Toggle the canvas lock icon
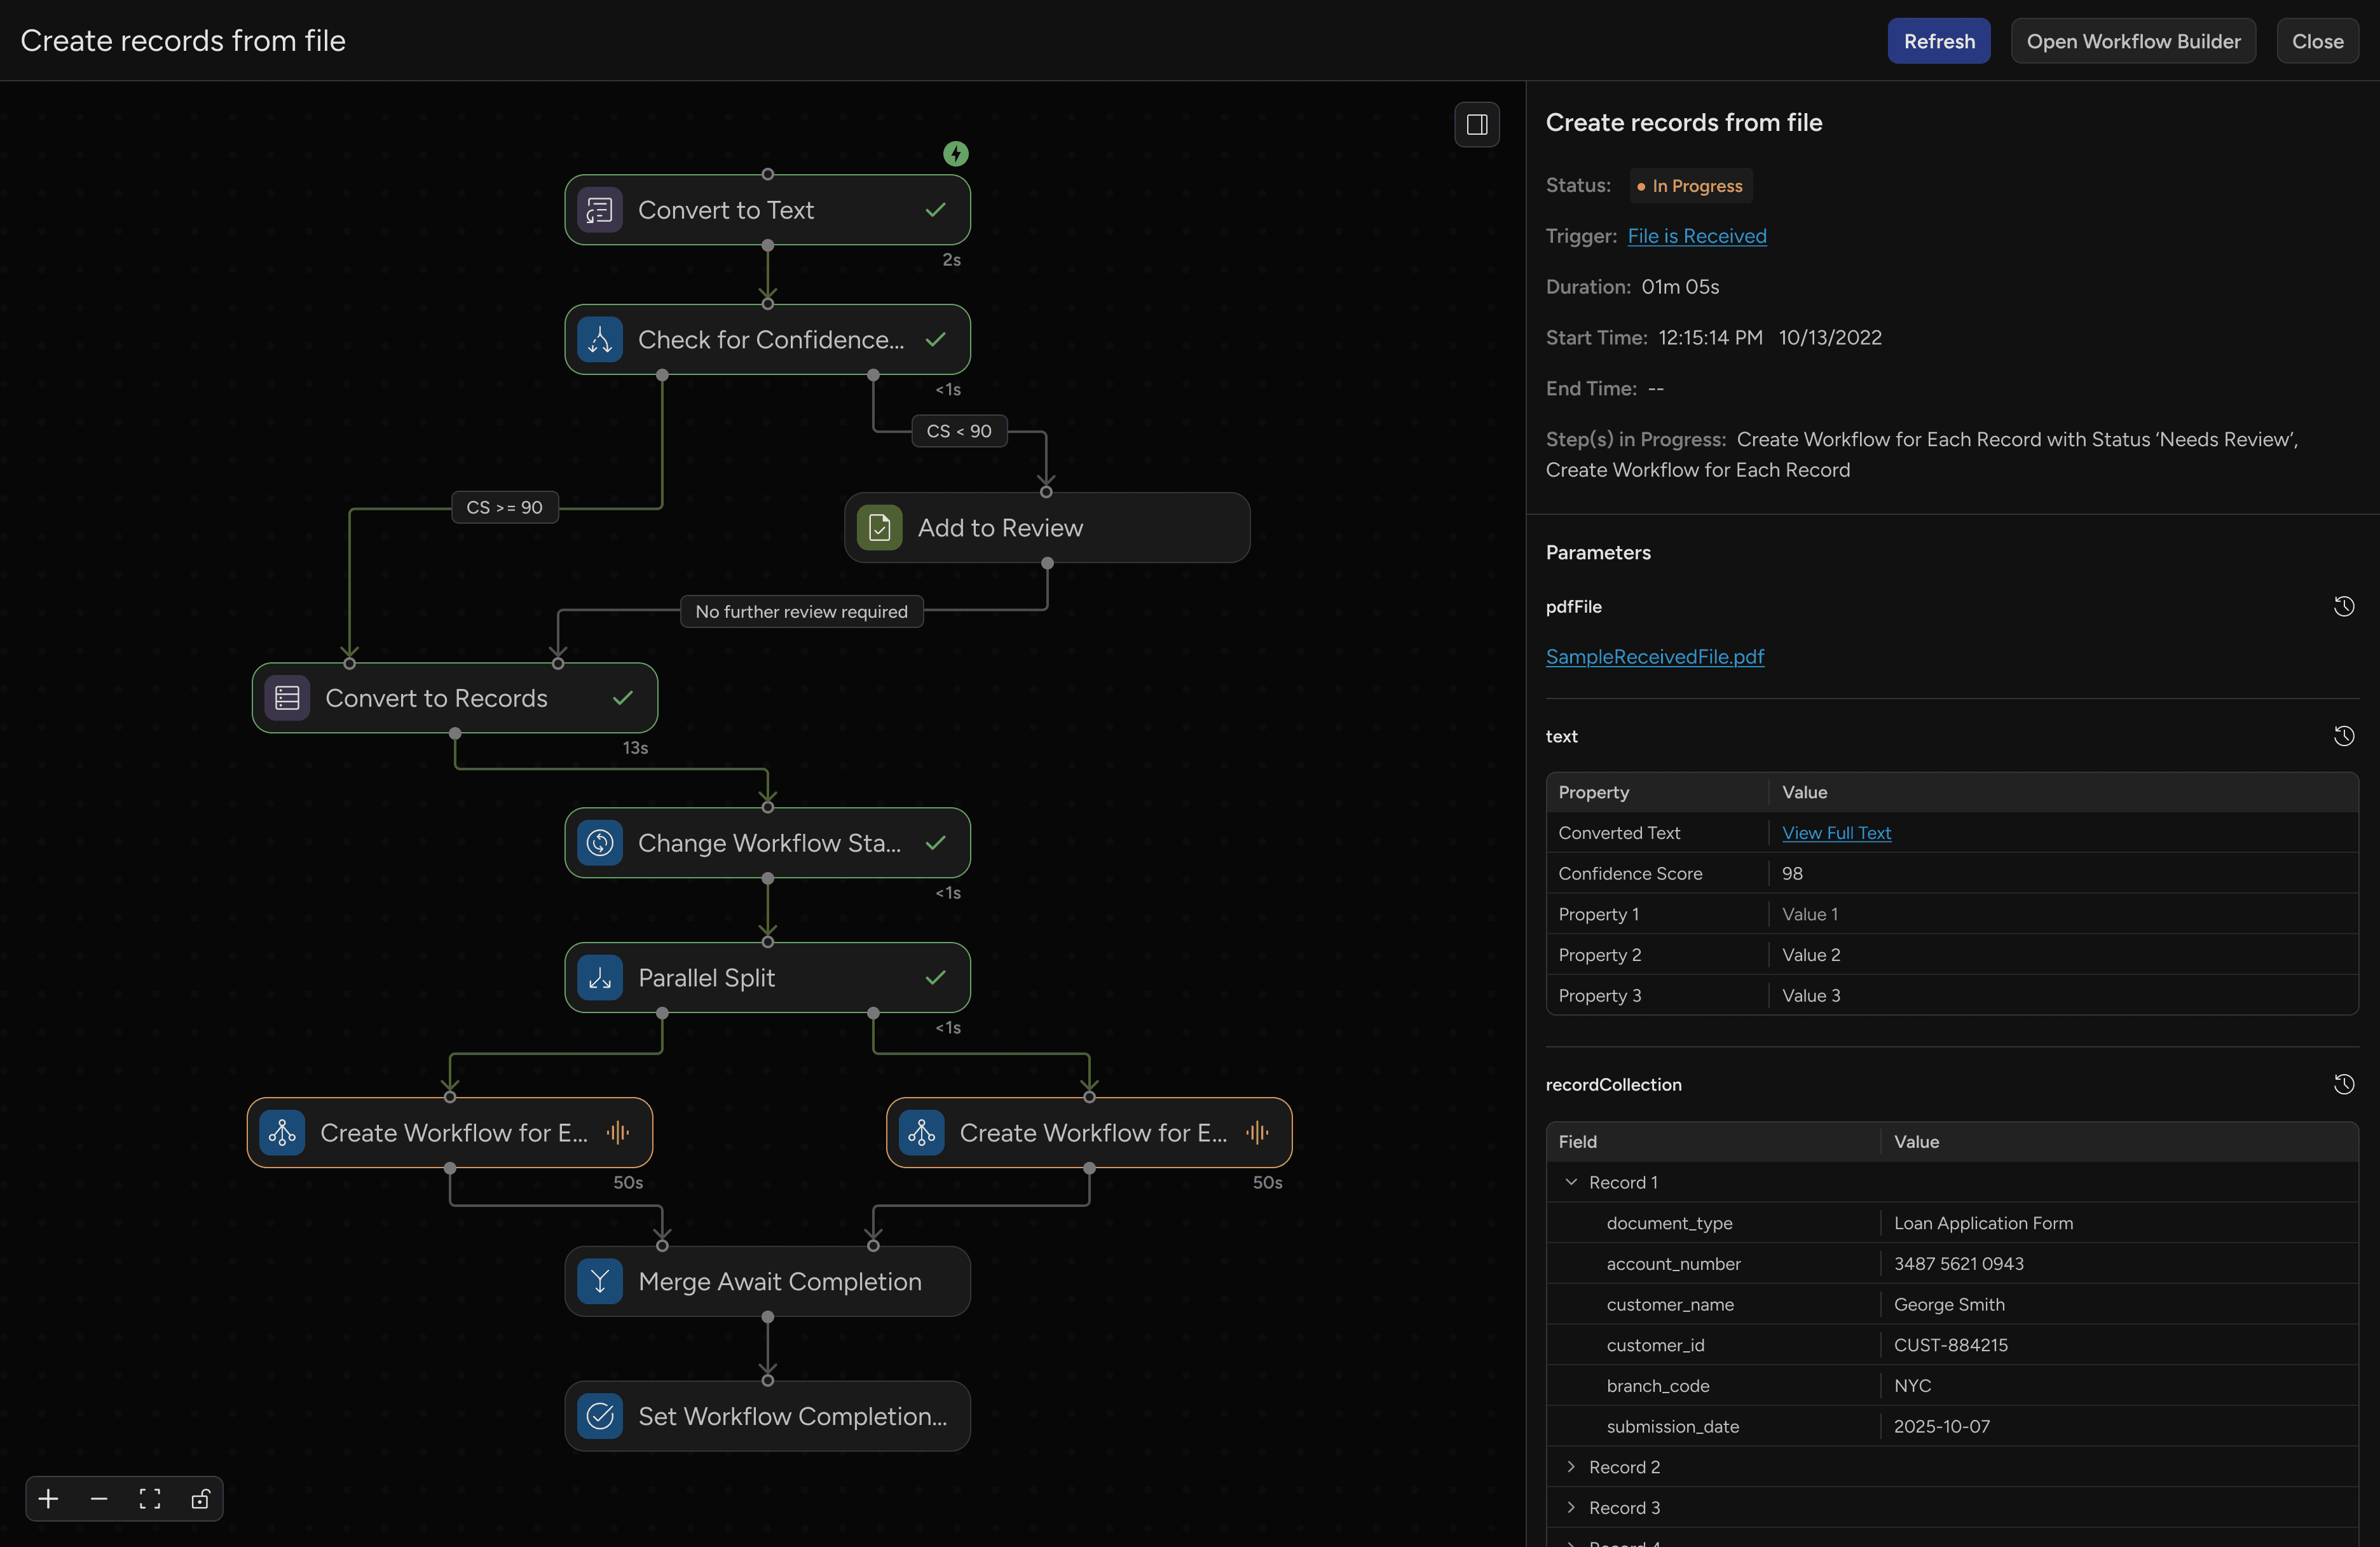The image size is (2380, 1547). pos(201,1498)
